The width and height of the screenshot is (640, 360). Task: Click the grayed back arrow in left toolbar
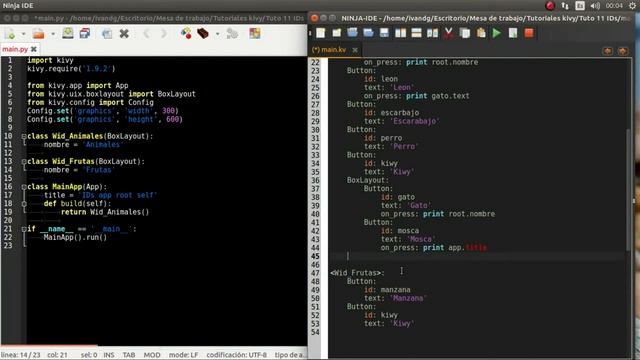[x=147, y=33]
